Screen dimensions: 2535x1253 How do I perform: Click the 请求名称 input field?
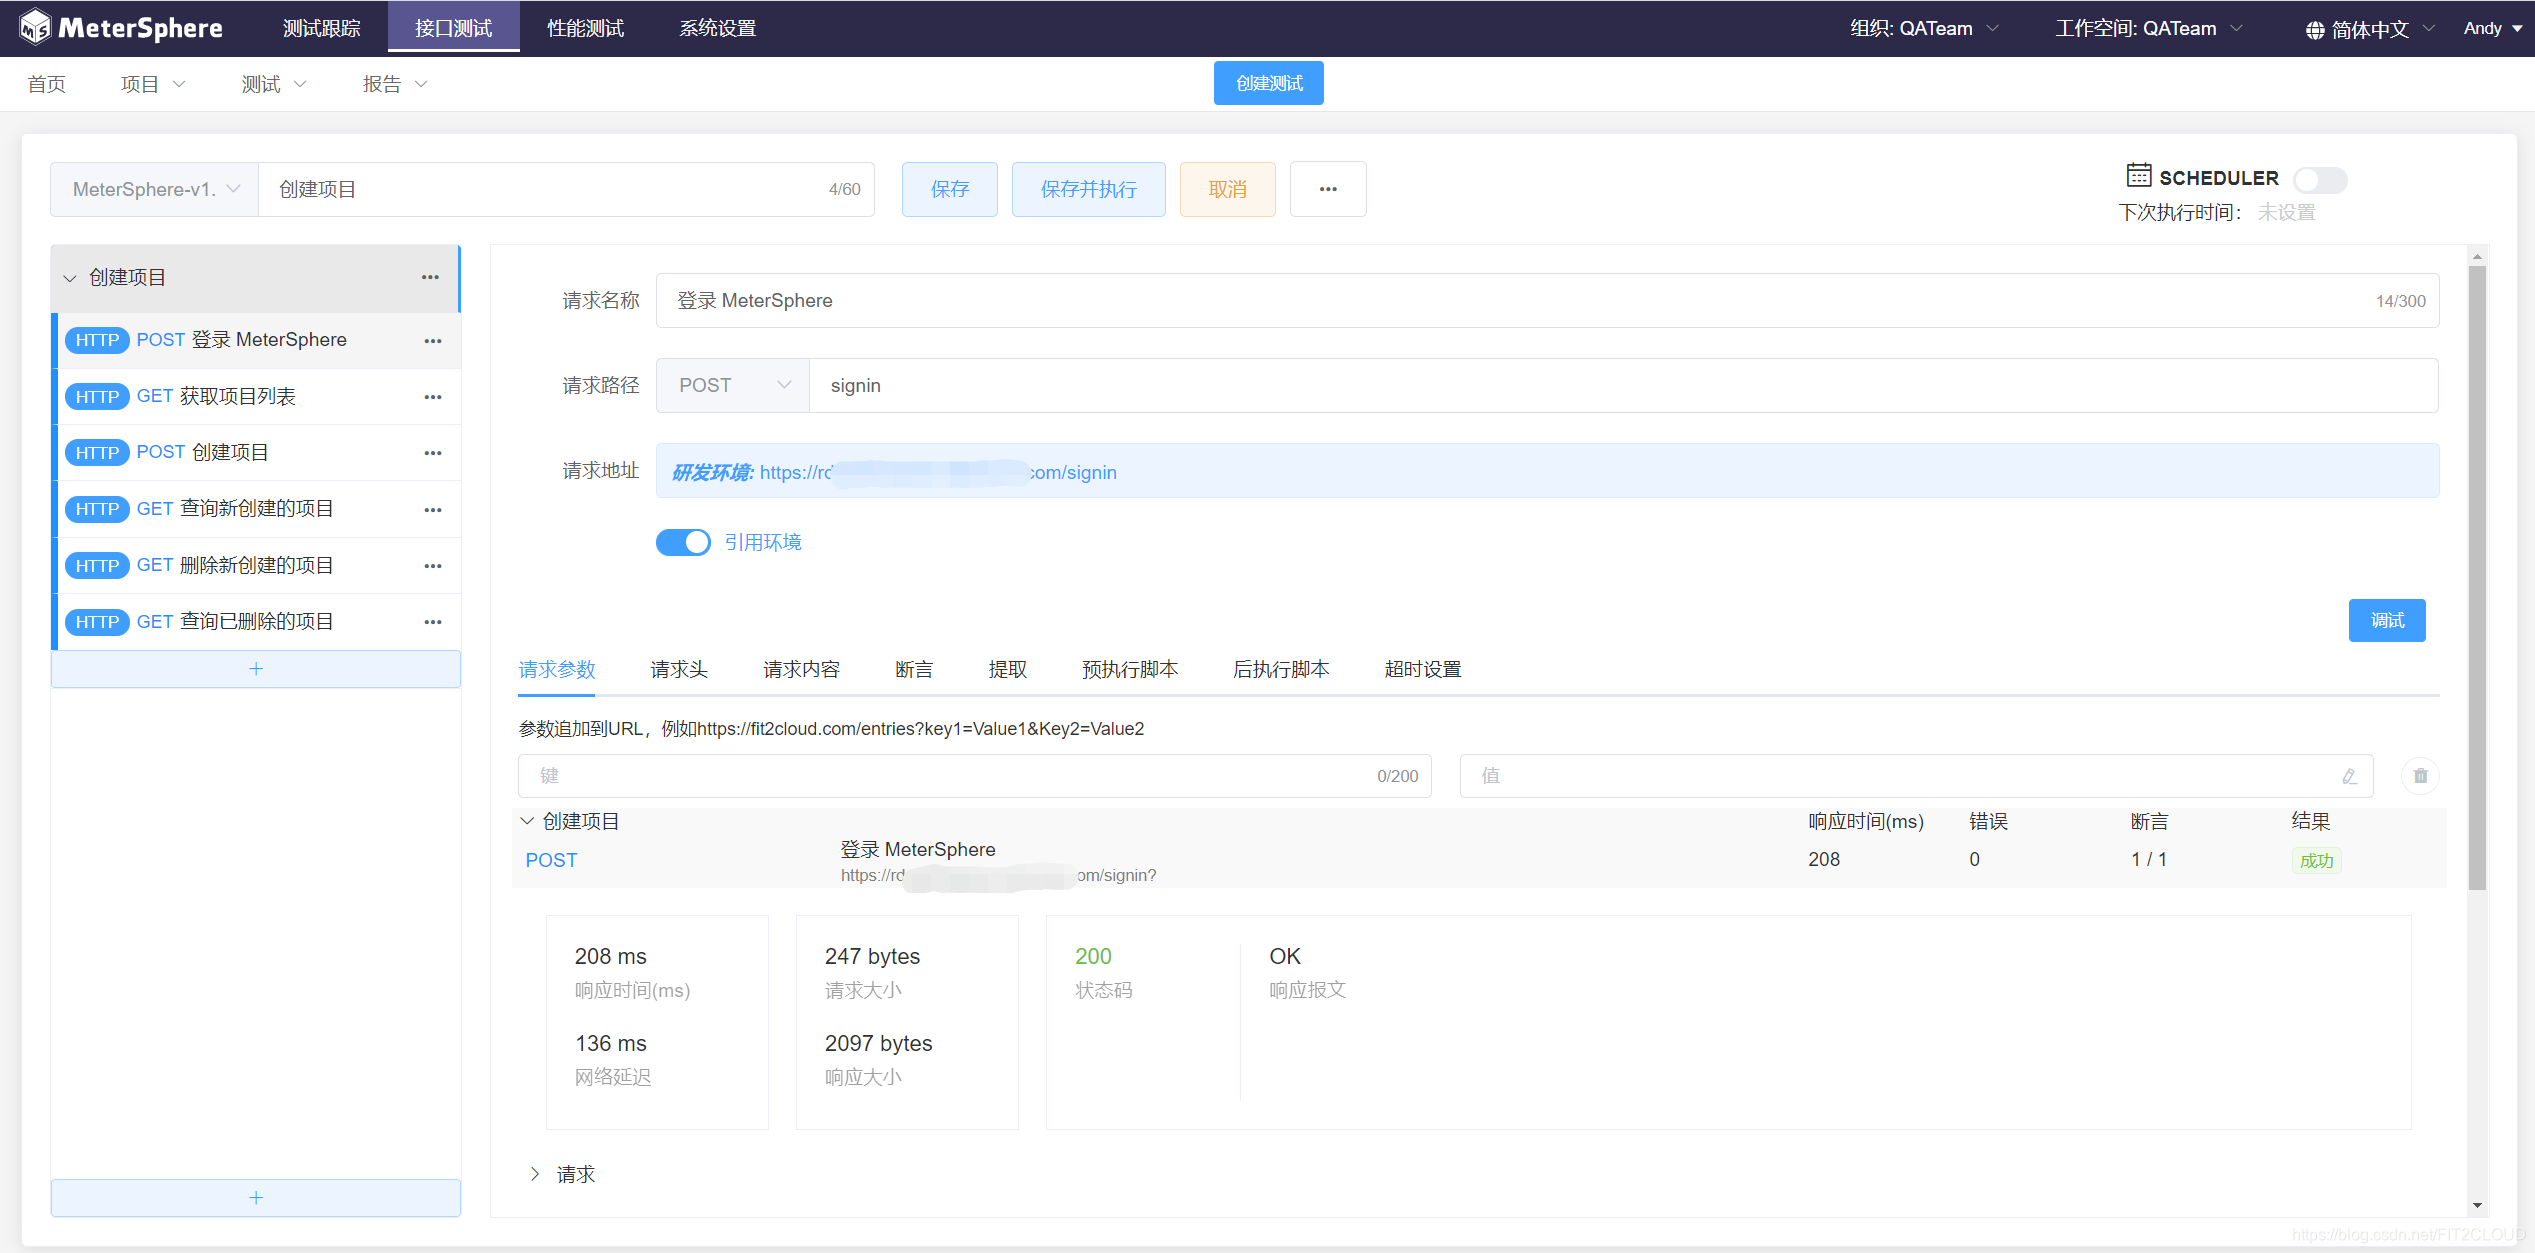[1548, 300]
